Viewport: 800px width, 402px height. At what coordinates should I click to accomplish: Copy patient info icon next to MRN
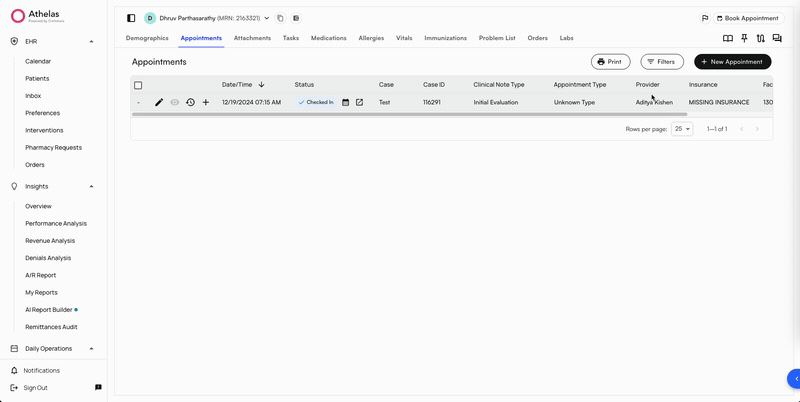click(x=280, y=18)
